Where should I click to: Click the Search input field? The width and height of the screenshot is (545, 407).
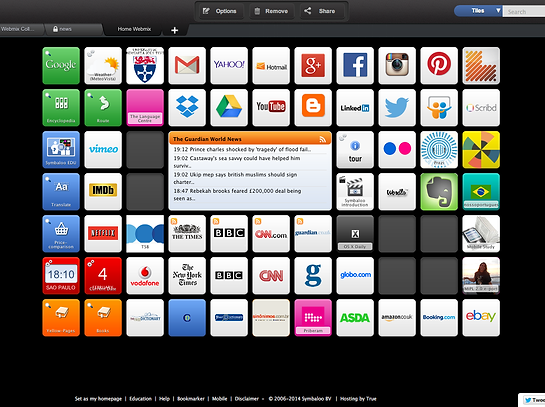click(x=524, y=11)
